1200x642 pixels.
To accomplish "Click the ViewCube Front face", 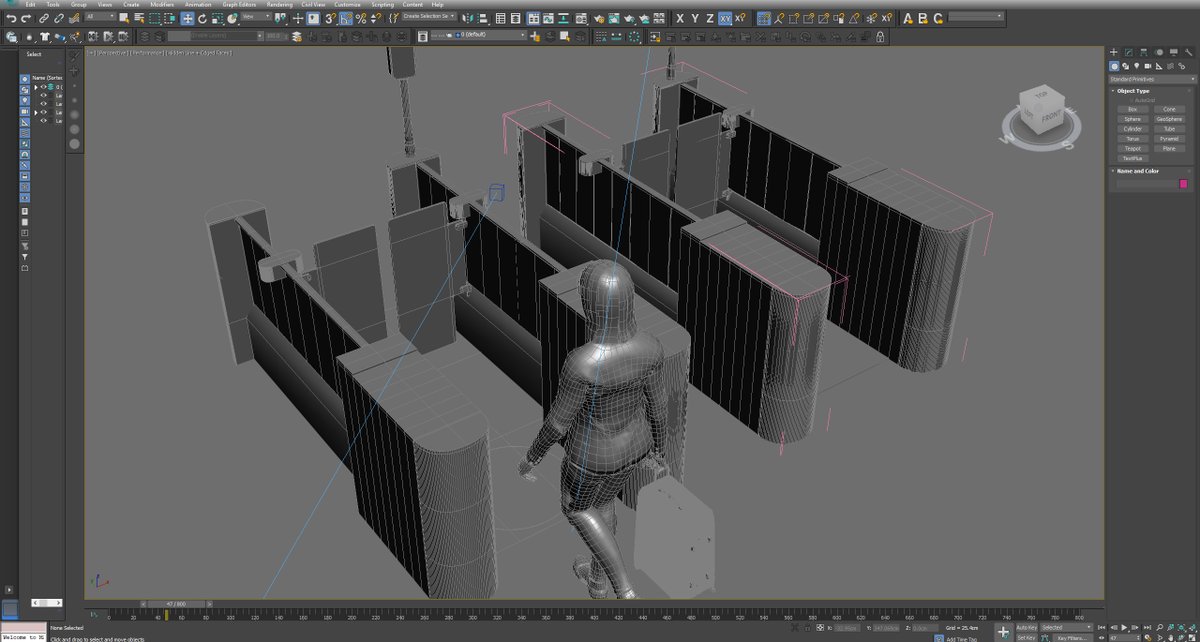I will pyautogui.click(x=1049, y=118).
